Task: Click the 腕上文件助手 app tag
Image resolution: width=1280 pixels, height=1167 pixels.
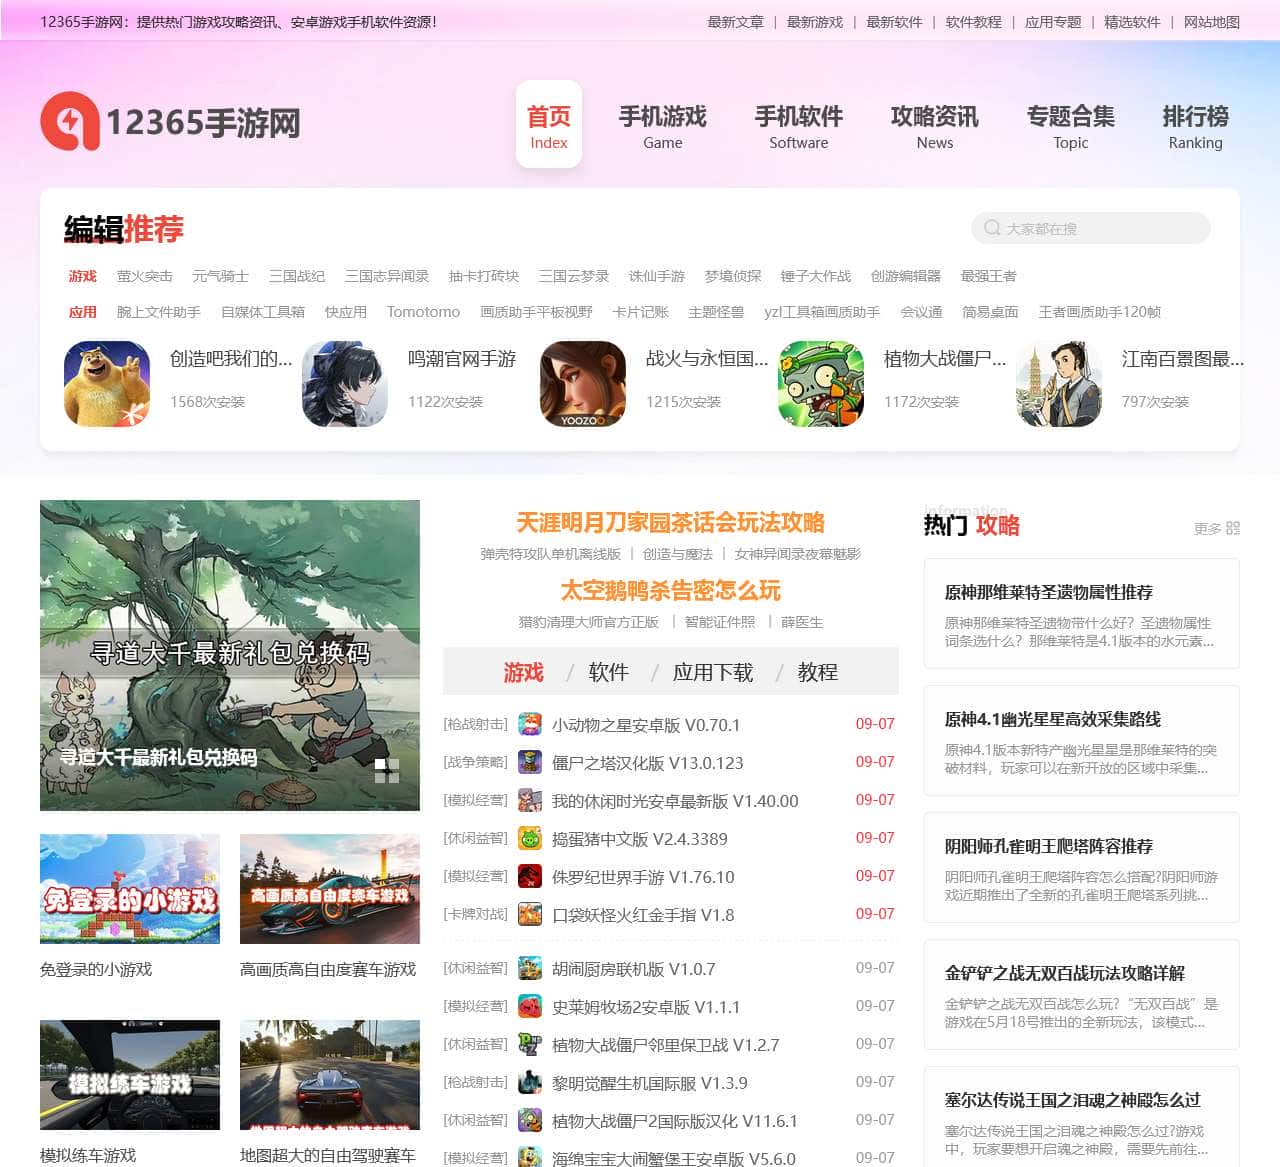Action: pyautogui.click(x=159, y=312)
